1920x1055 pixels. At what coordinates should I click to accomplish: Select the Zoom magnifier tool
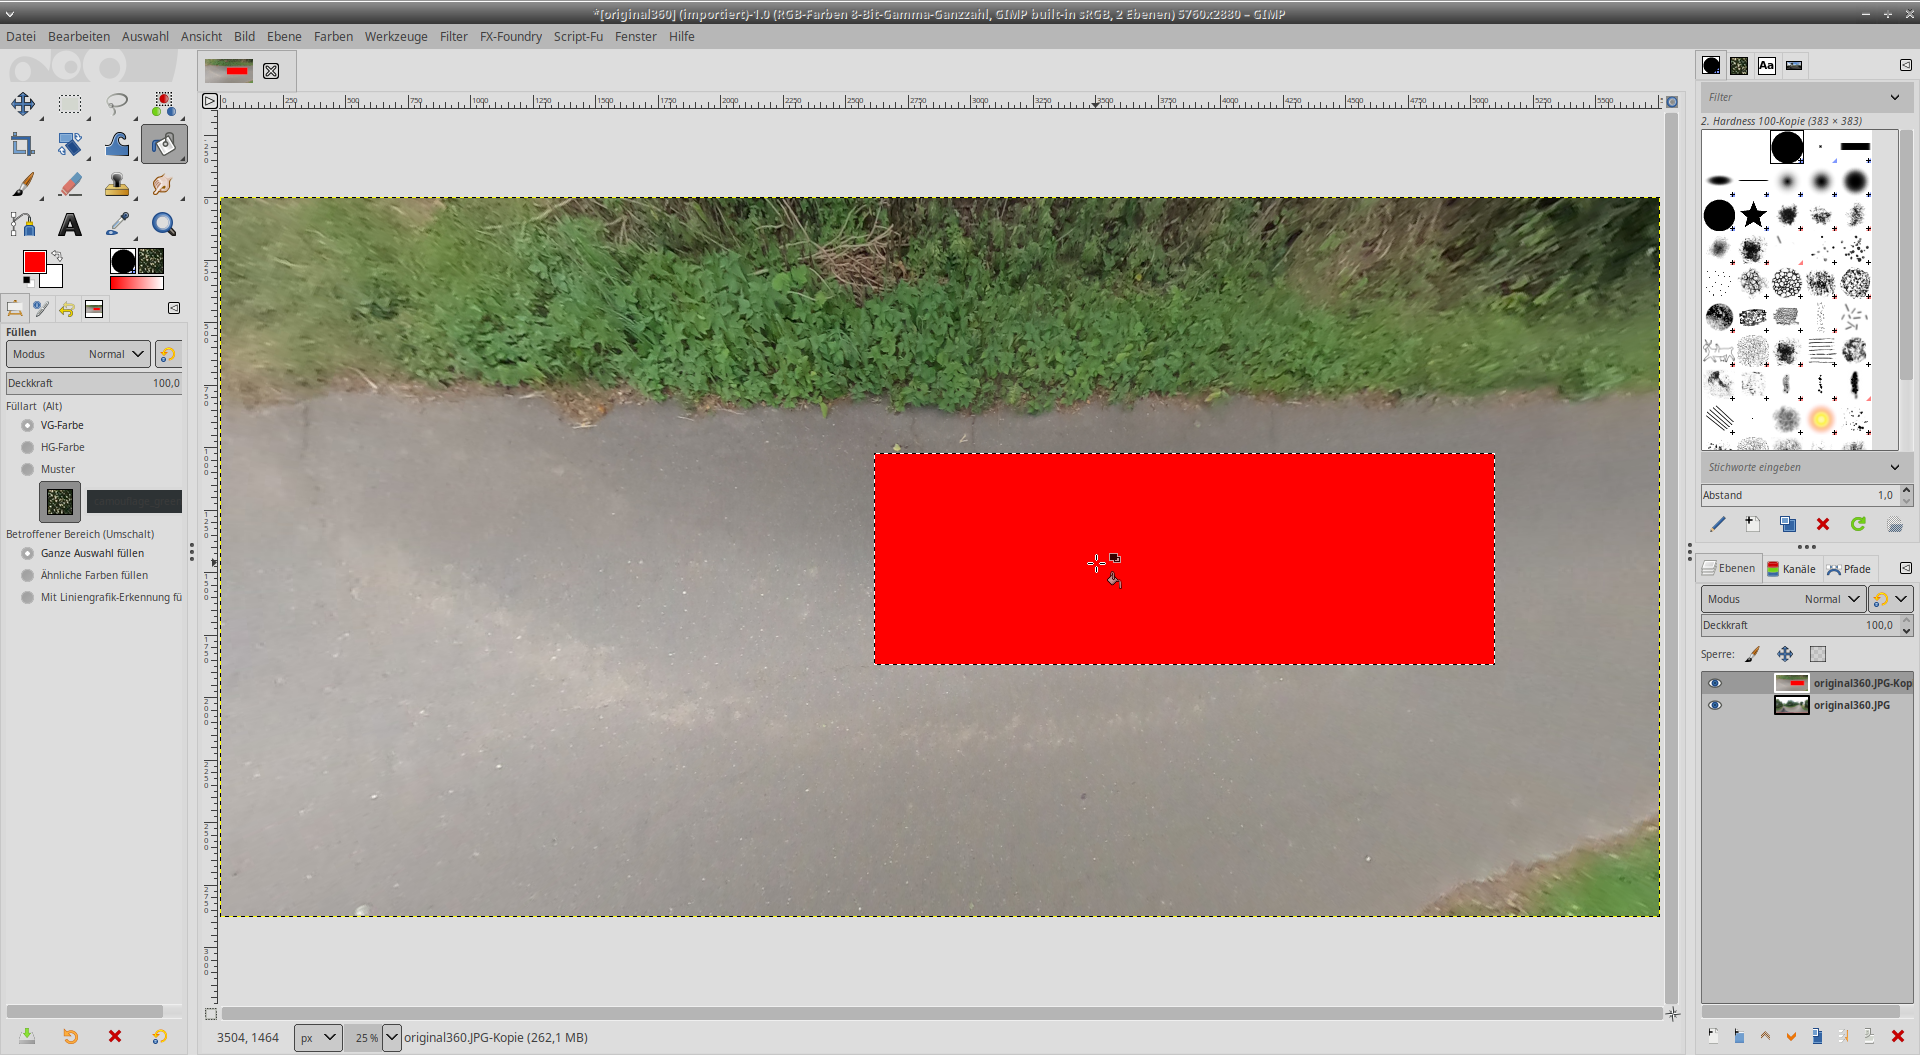tap(164, 225)
